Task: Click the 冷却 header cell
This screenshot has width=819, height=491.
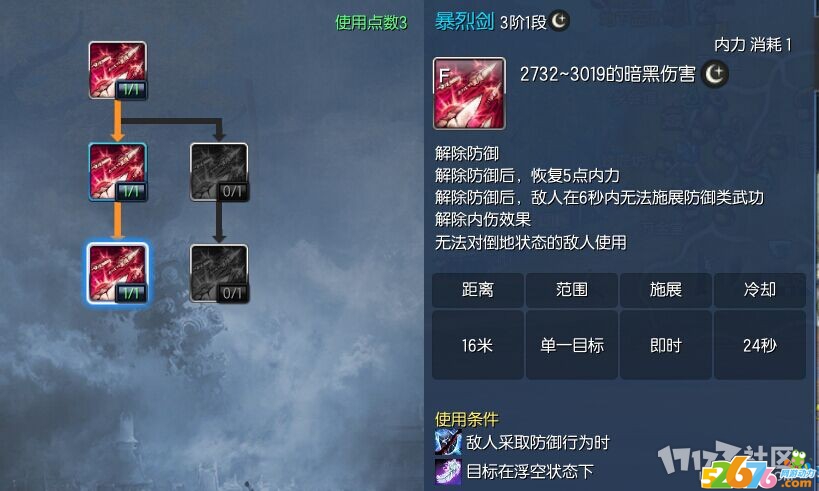Action: coord(760,290)
